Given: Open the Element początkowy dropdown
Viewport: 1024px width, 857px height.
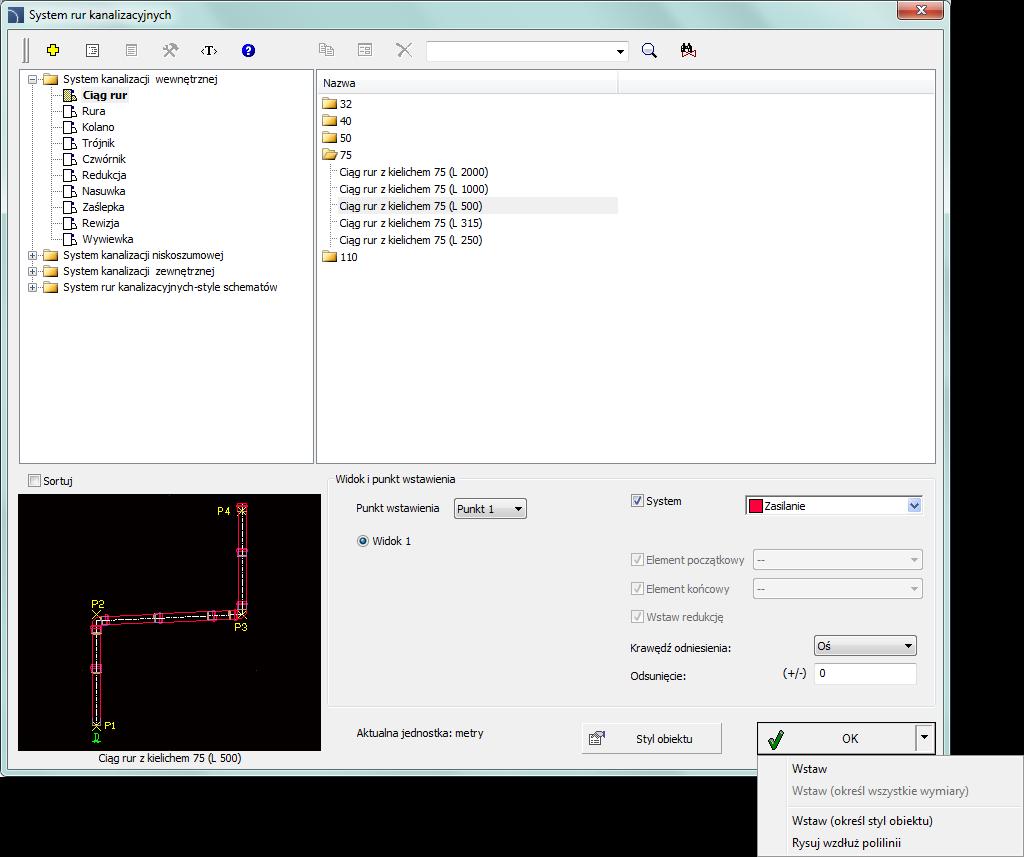Looking at the screenshot, I should 838,560.
